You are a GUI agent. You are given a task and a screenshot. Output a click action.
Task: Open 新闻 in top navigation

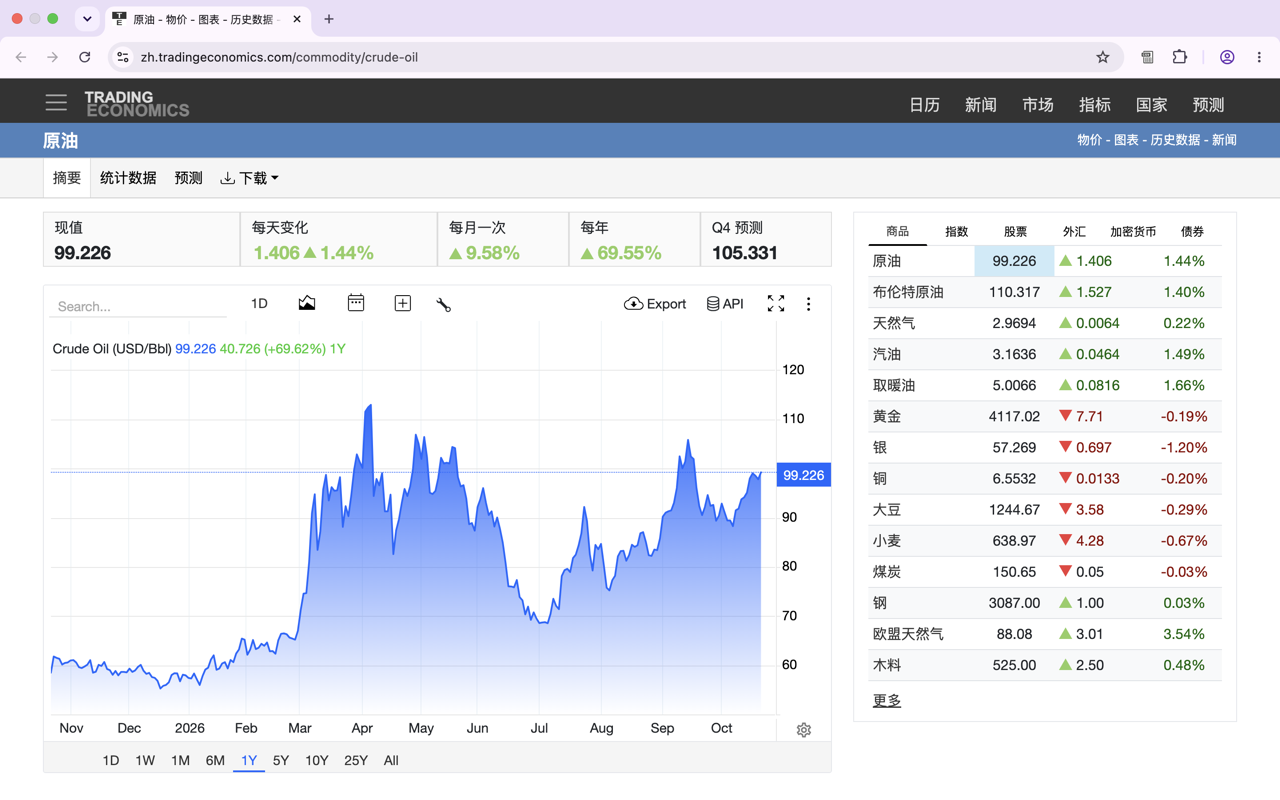click(x=981, y=104)
